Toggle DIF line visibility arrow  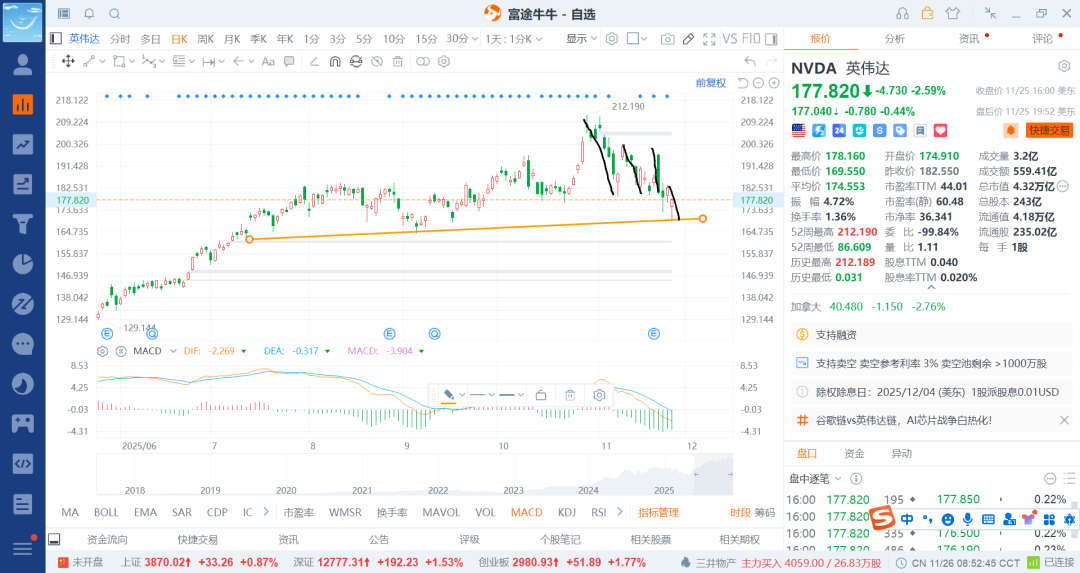(x=242, y=351)
